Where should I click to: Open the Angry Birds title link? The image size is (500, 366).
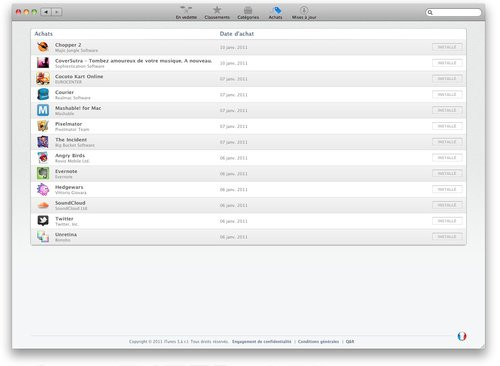tap(70, 155)
